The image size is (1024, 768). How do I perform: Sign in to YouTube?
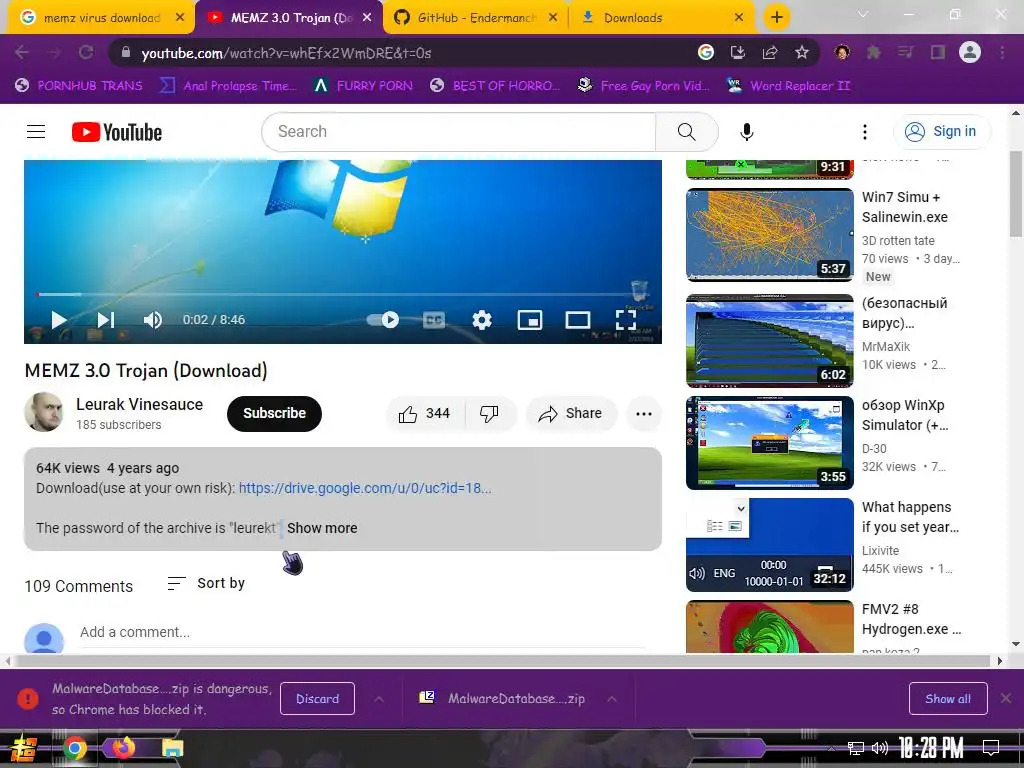942,131
